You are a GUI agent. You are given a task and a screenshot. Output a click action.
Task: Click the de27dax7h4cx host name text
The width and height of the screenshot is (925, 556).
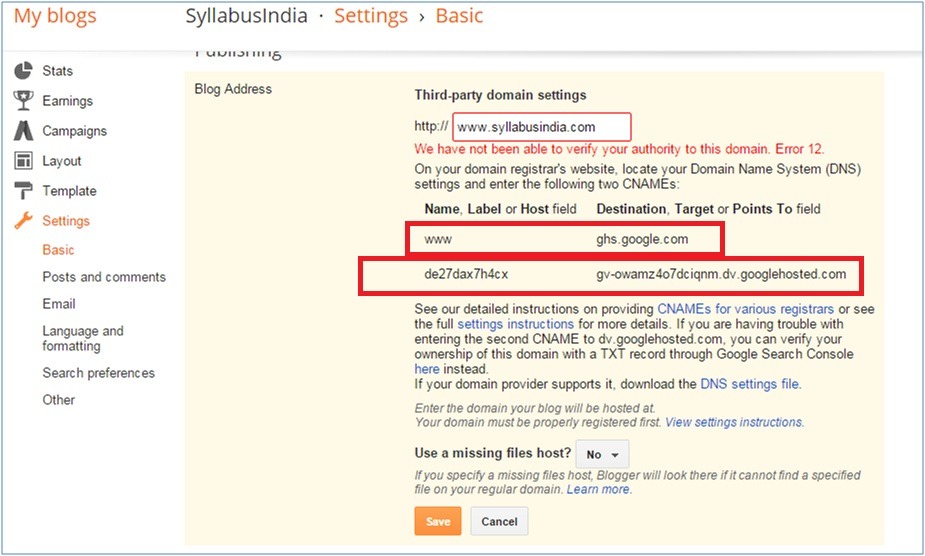466,274
